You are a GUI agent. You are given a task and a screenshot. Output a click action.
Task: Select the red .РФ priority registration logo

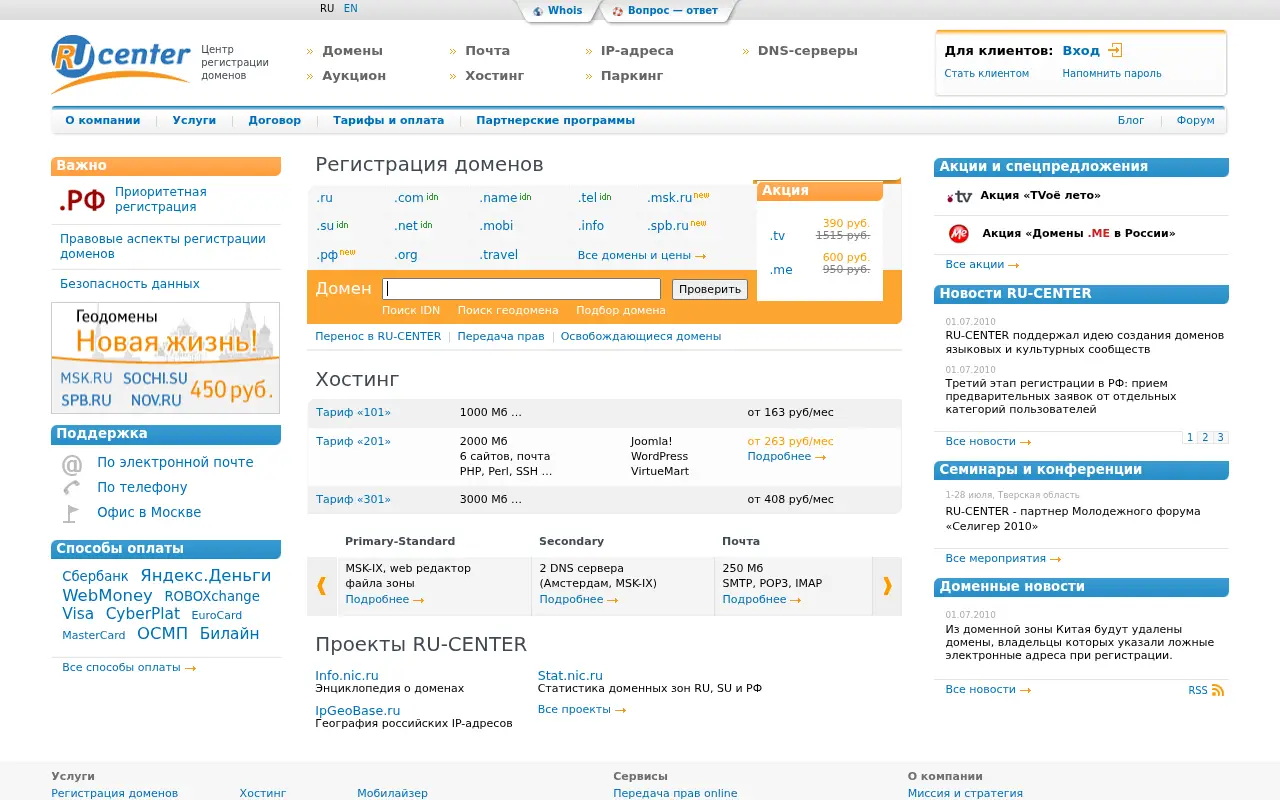82,200
